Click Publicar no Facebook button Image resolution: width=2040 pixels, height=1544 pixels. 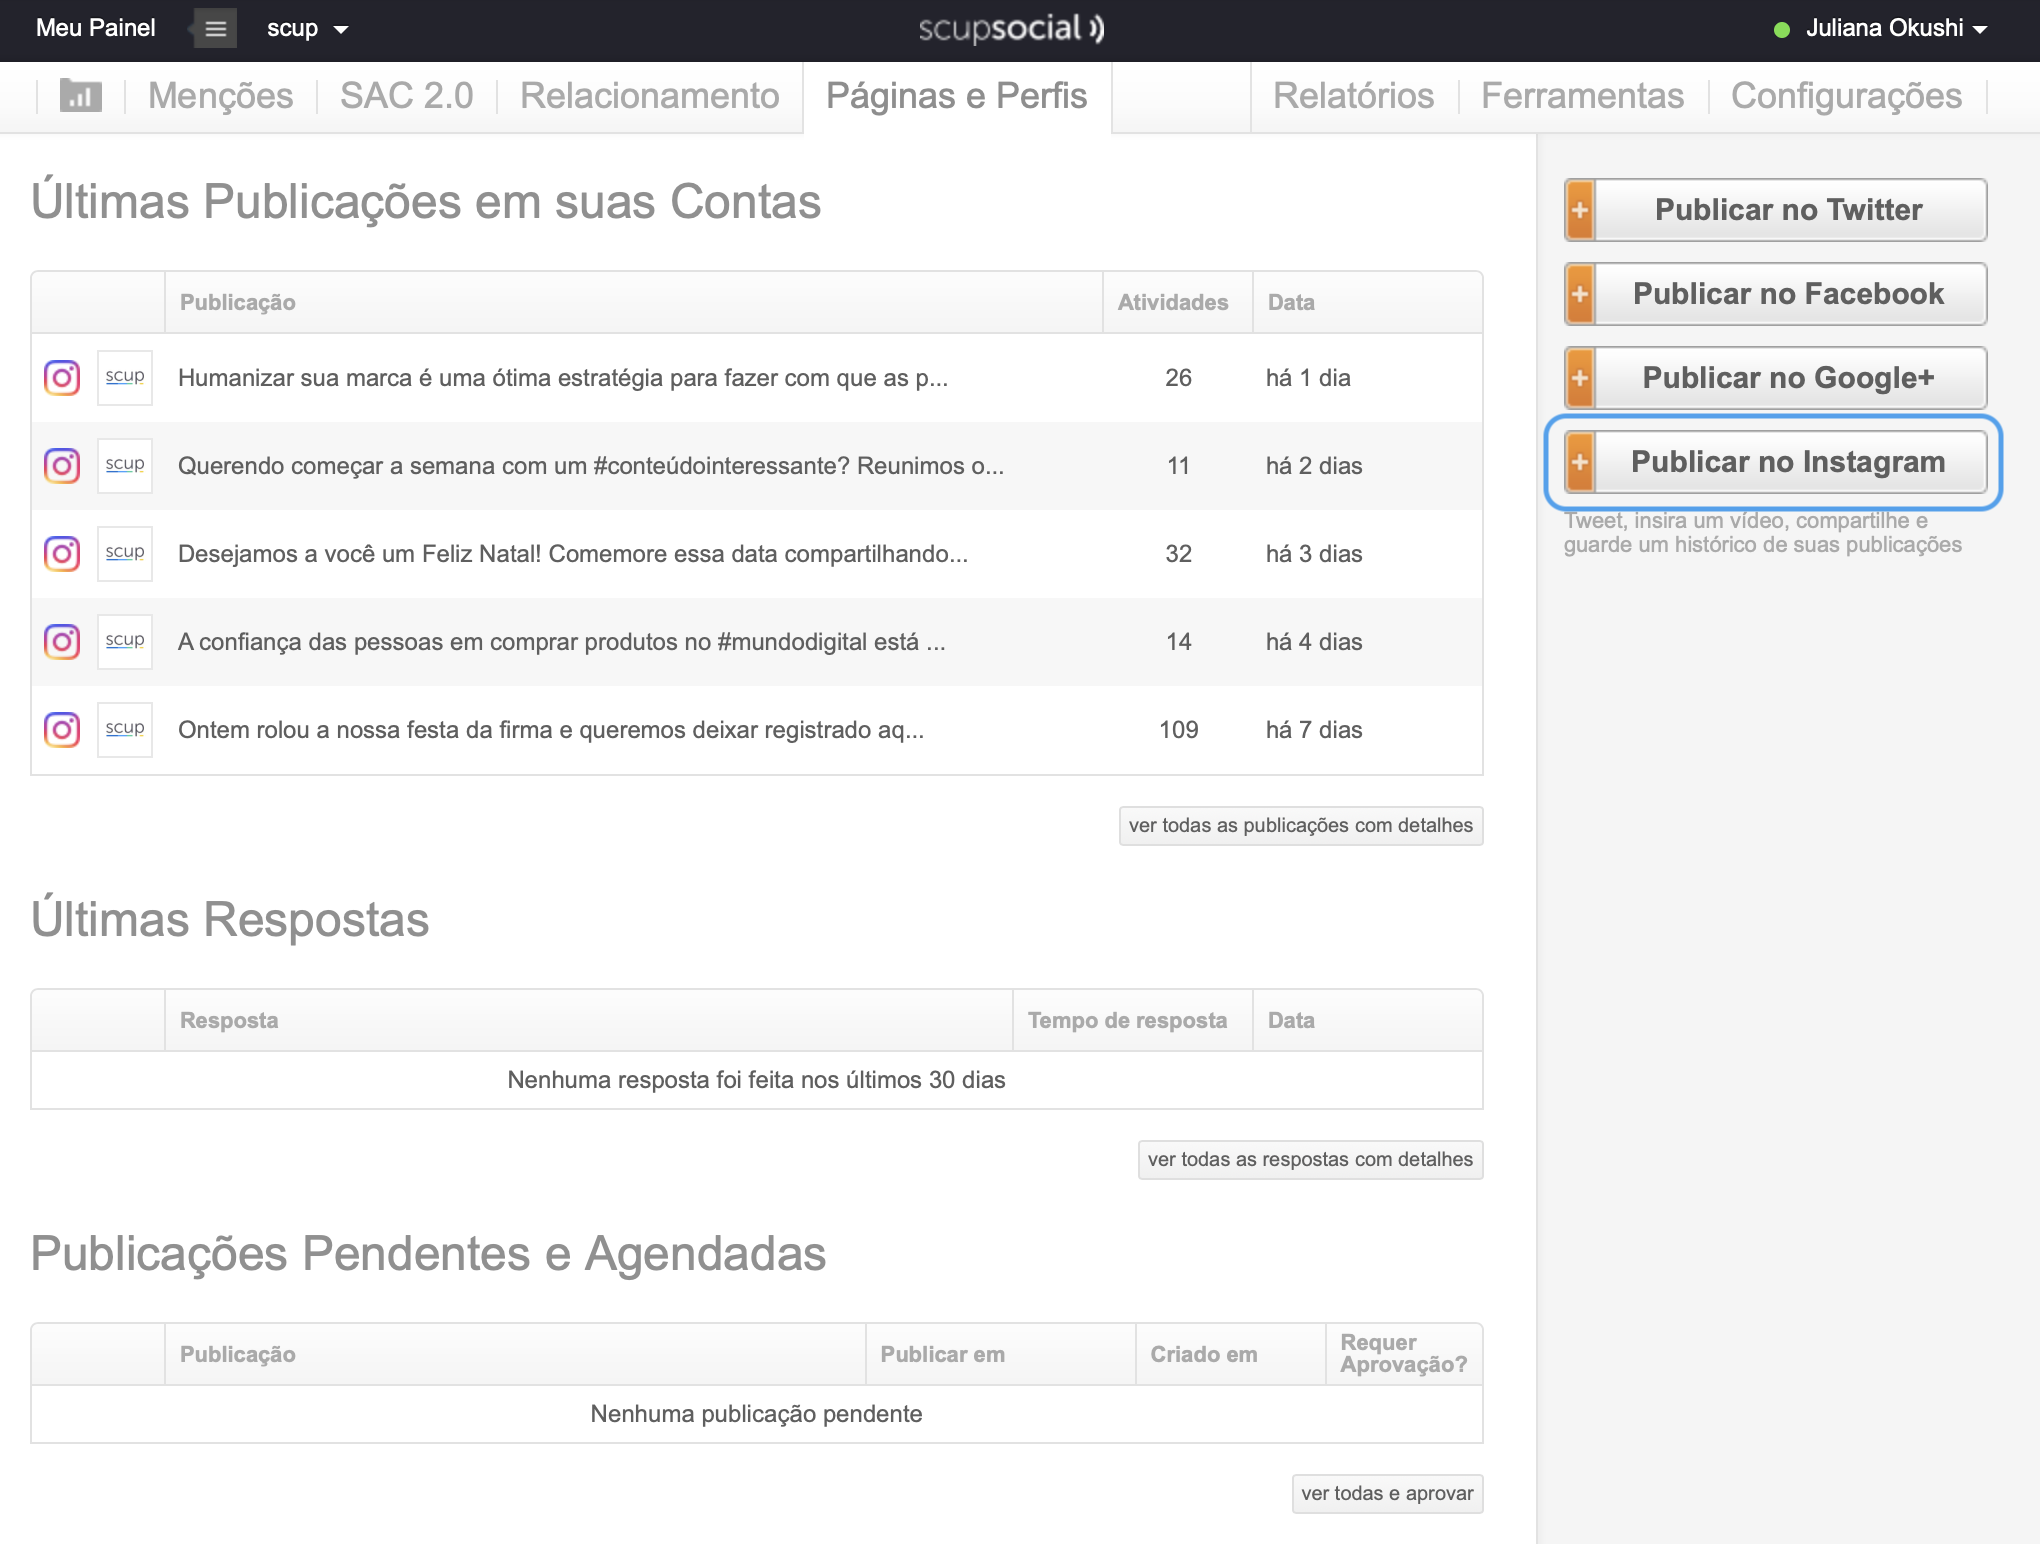pos(1776,294)
